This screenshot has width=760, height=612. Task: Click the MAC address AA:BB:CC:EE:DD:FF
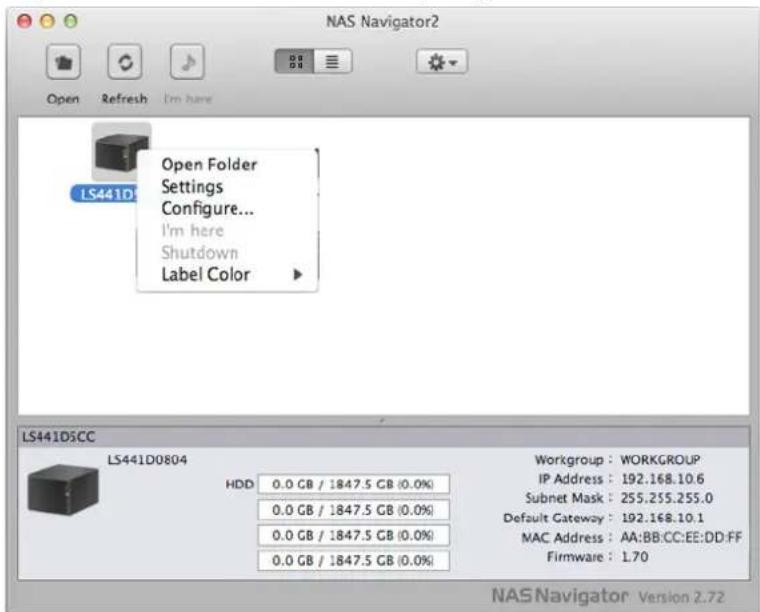click(x=681, y=537)
